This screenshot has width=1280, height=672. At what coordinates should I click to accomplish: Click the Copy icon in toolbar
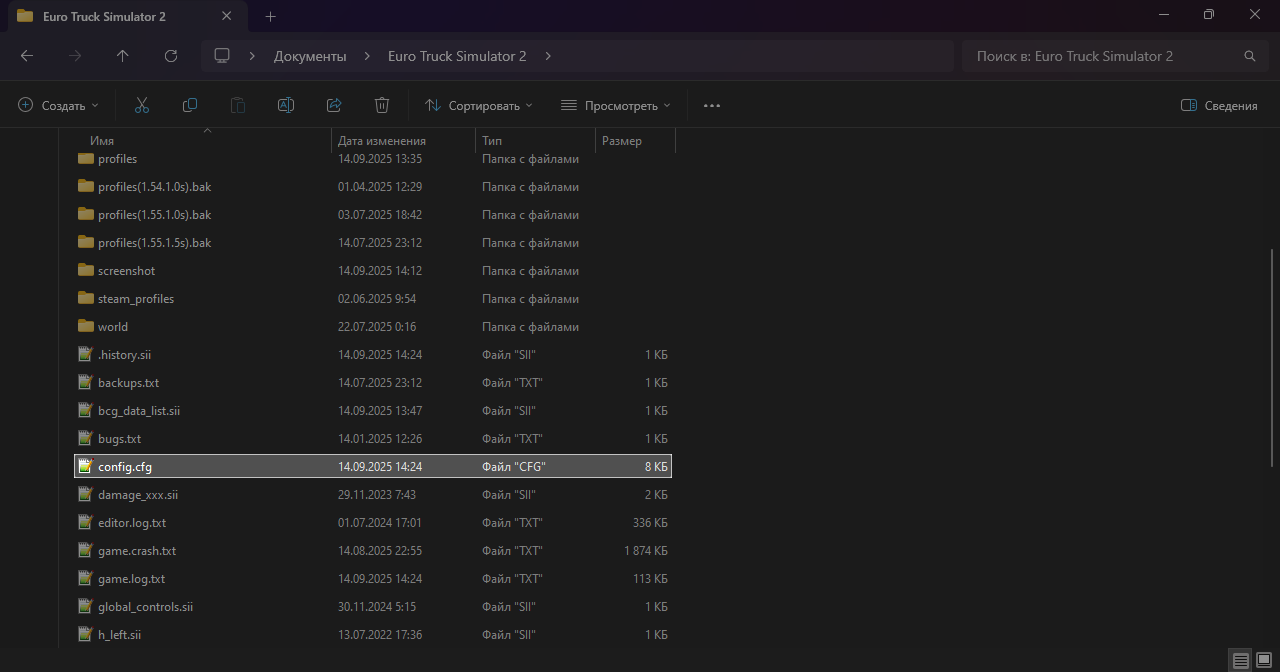pos(190,105)
